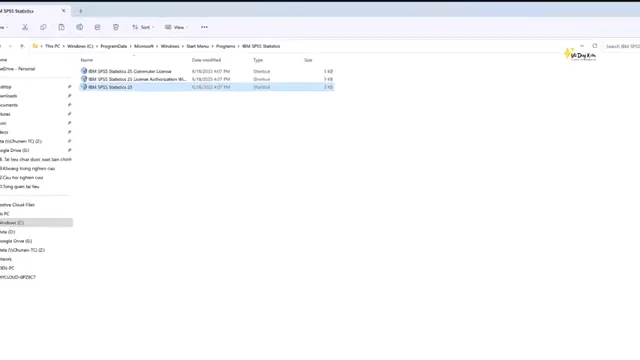Go up one folder with the up arrow
The width and height of the screenshot is (640, 360).
[22, 46]
